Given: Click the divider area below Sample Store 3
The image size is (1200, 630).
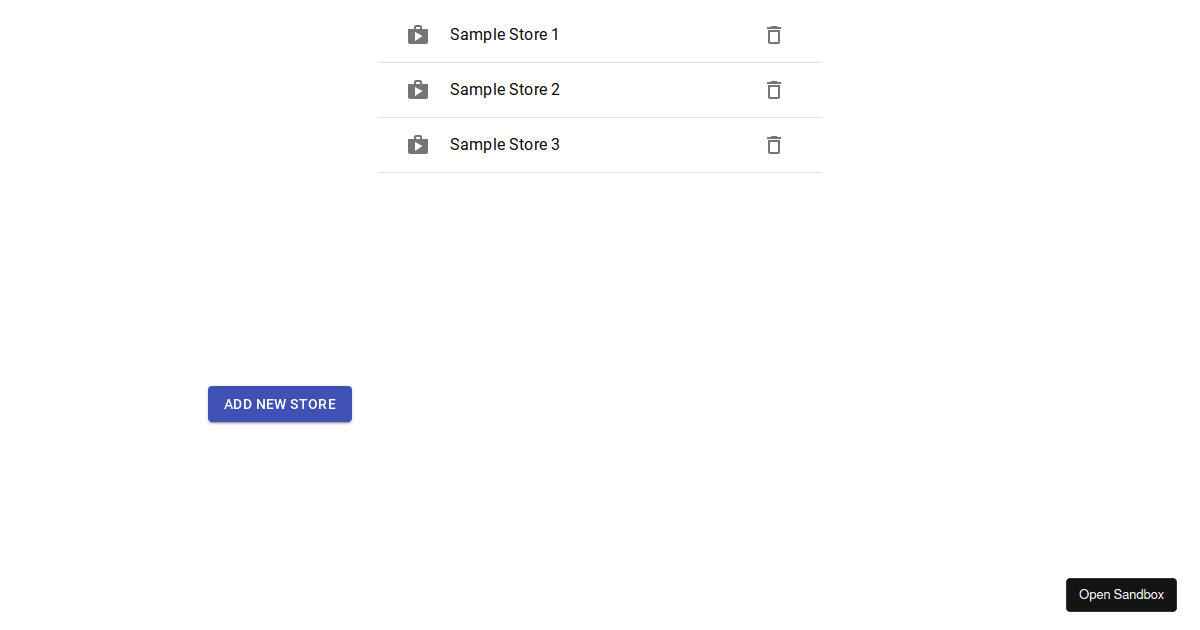Looking at the screenshot, I should click(600, 172).
